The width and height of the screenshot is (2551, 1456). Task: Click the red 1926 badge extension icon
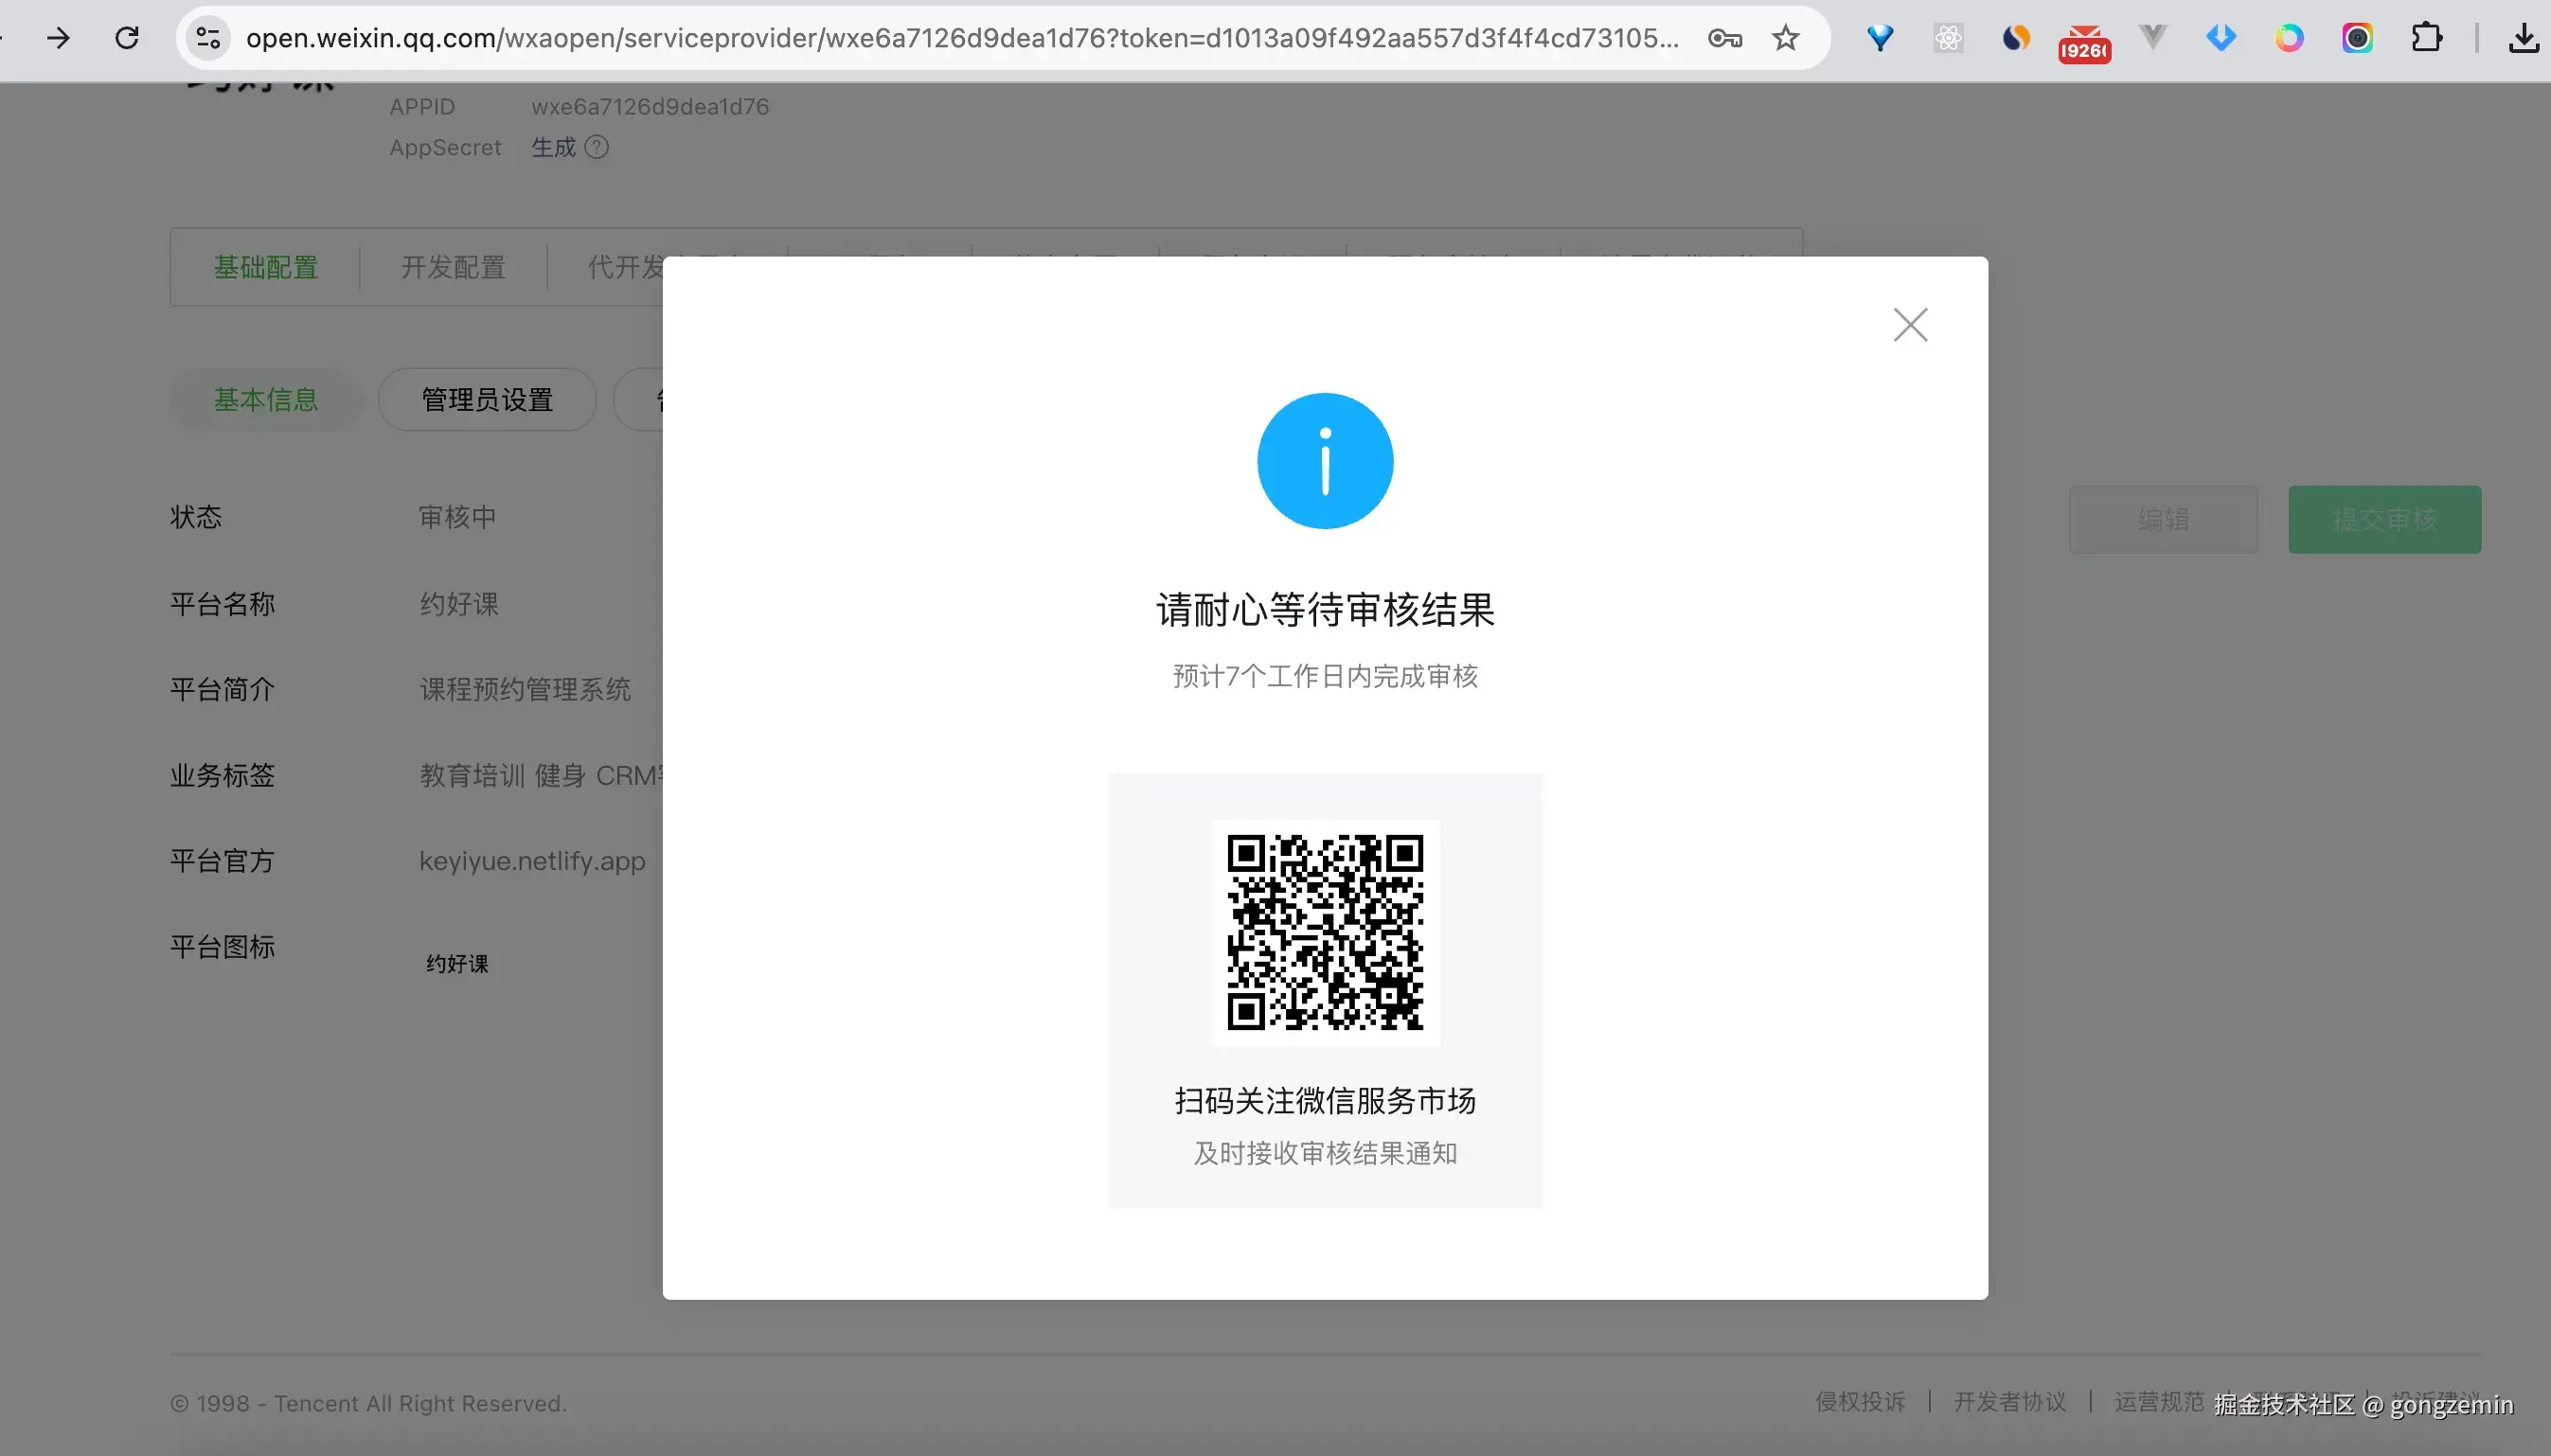point(2084,42)
